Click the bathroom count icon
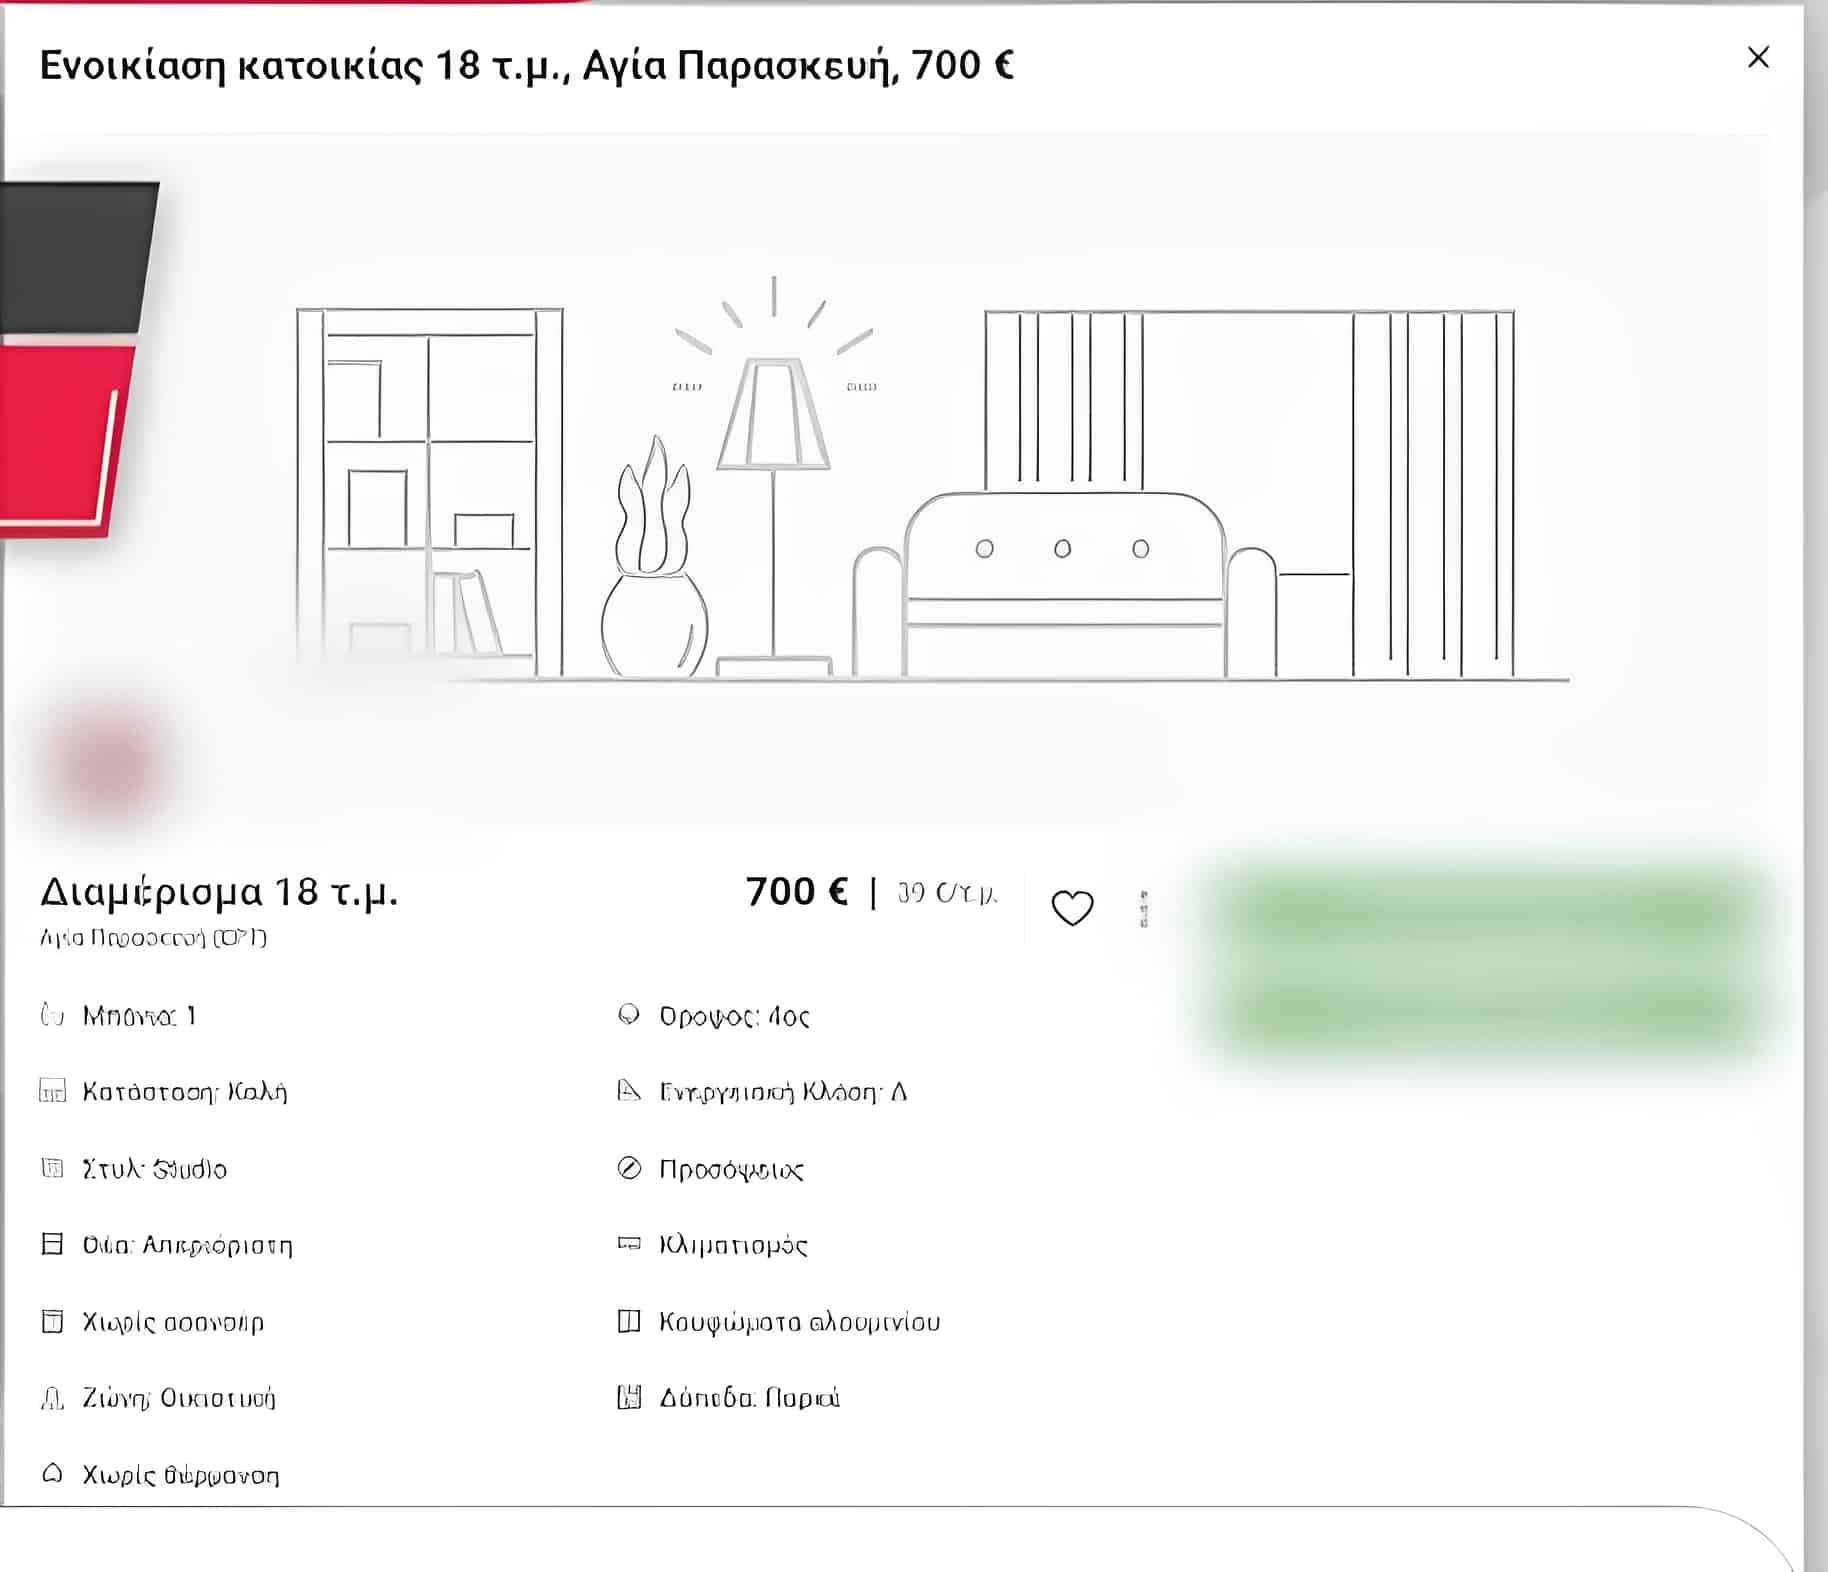Viewport: 1828px width, 1572px height. tap(52, 1016)
